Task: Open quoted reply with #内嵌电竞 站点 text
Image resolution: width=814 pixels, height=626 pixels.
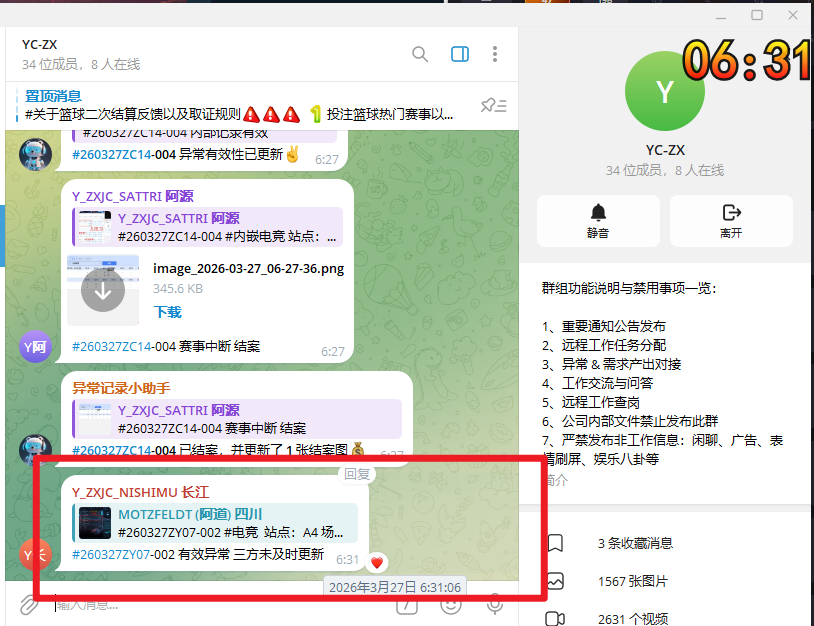Action: tap(208, 227)
